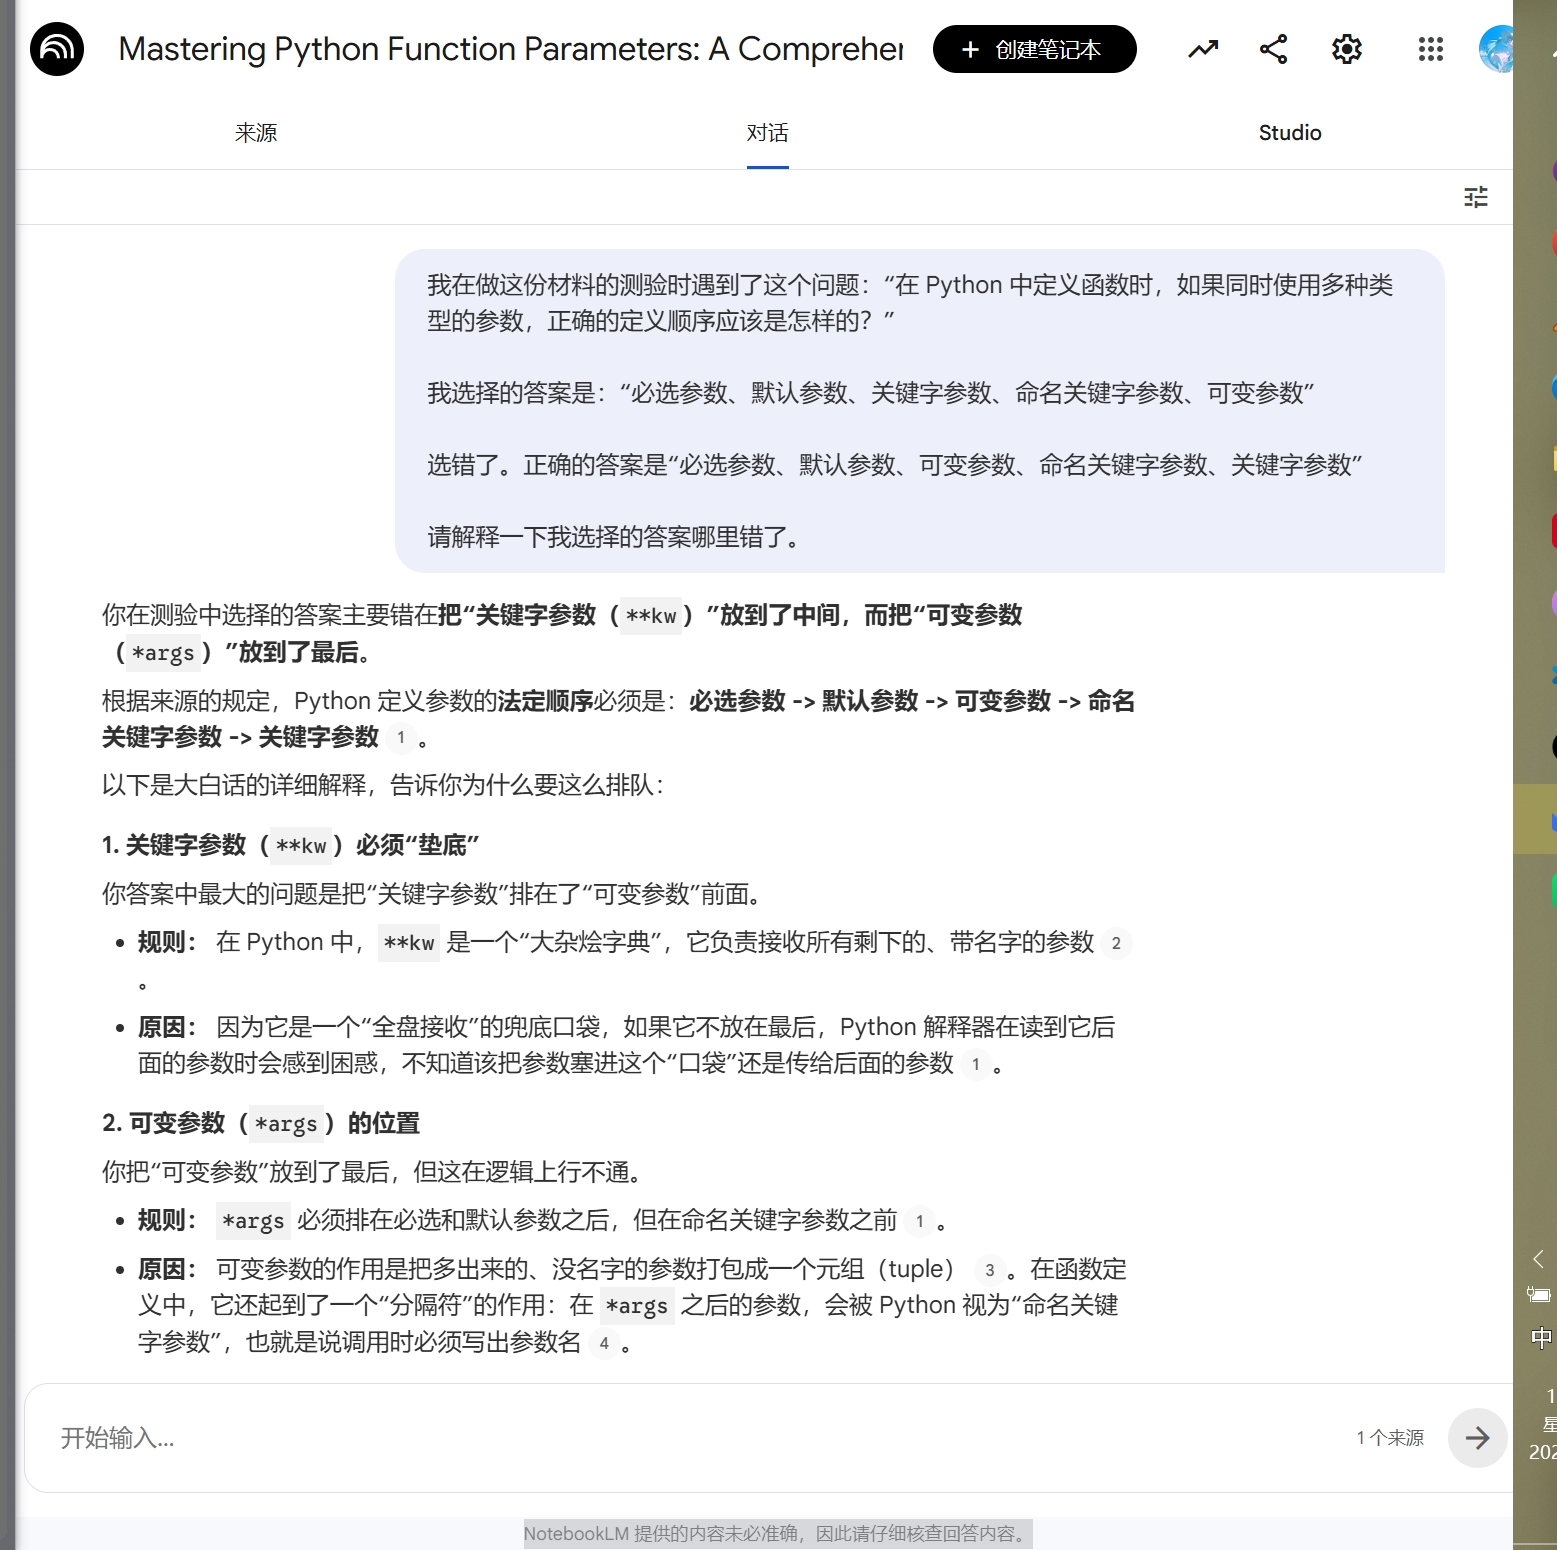Click citation 2 after 带名字的参数
The height and width of the screenshot is (1550, 1557).
[1116, 943]
